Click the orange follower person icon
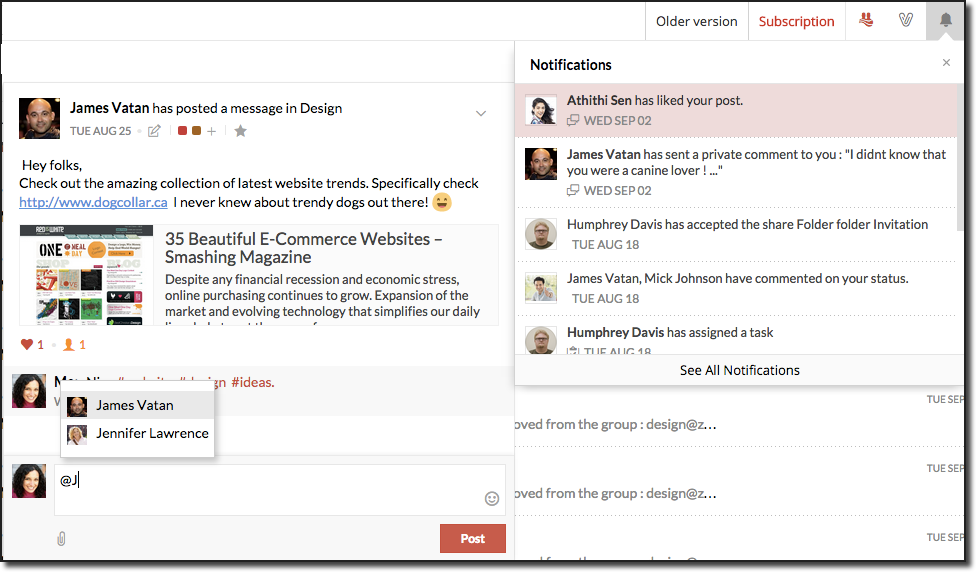This screenshot has height=572, width=976. (x=69, y=345)
